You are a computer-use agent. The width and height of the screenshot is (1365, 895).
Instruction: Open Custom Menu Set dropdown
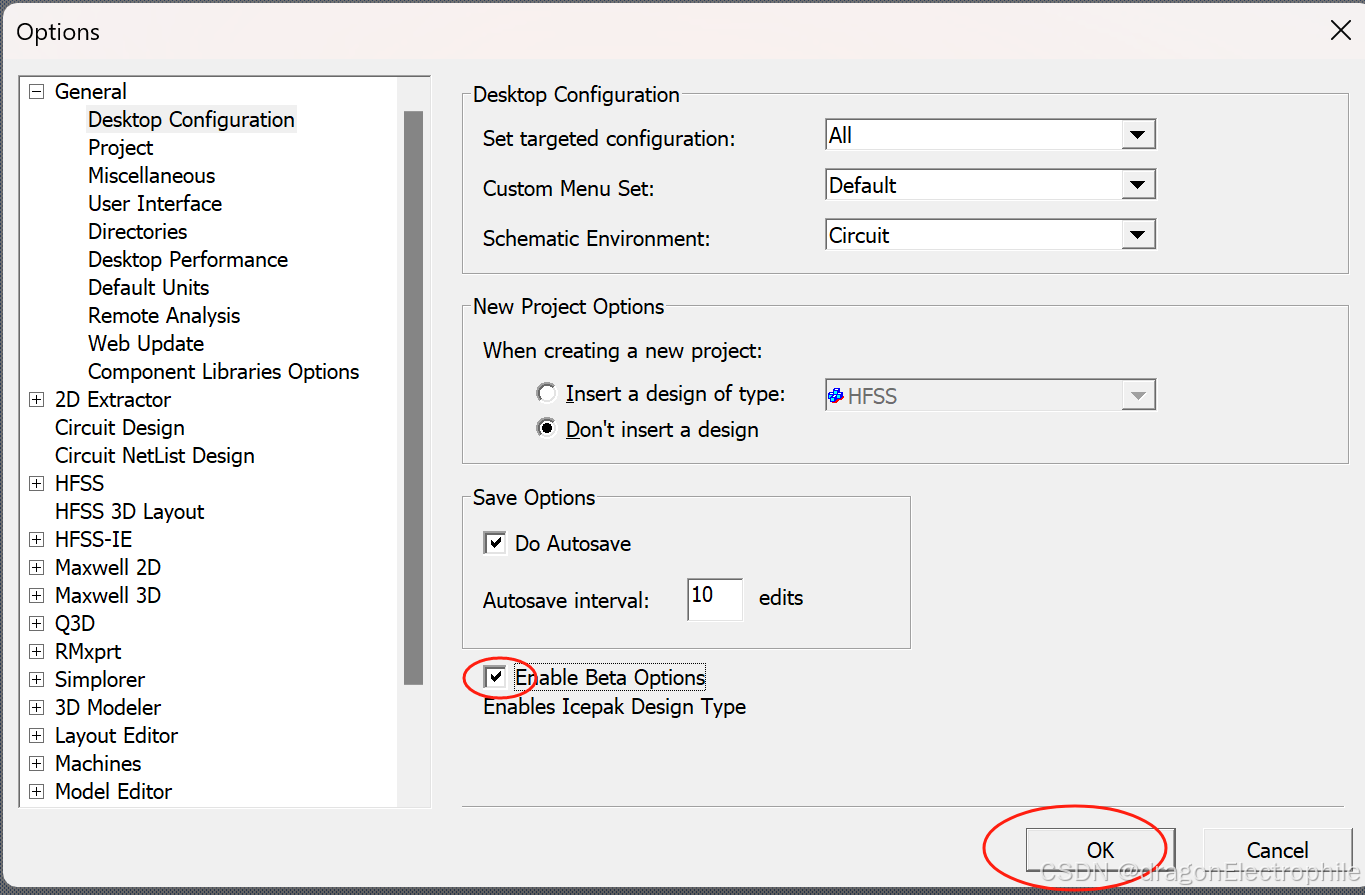click(x=1136, y=185)
